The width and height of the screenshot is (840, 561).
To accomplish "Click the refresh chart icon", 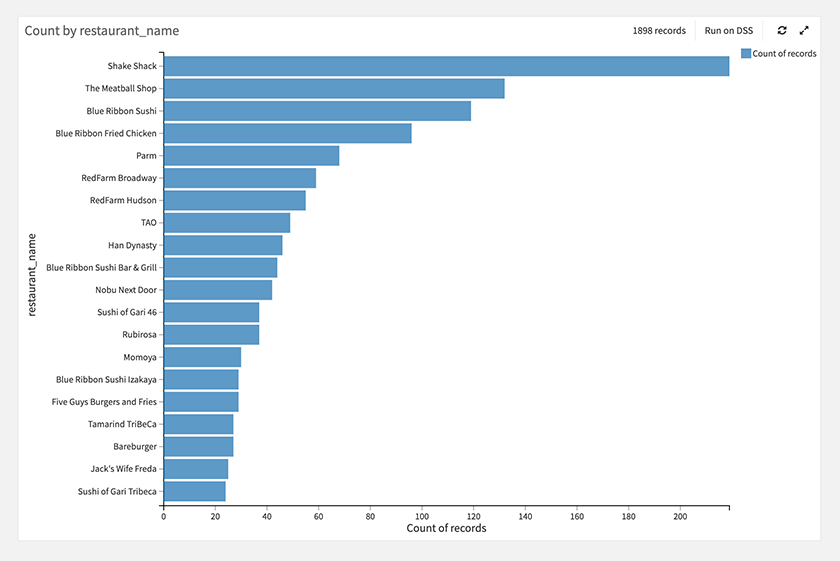I will (782, 31).
